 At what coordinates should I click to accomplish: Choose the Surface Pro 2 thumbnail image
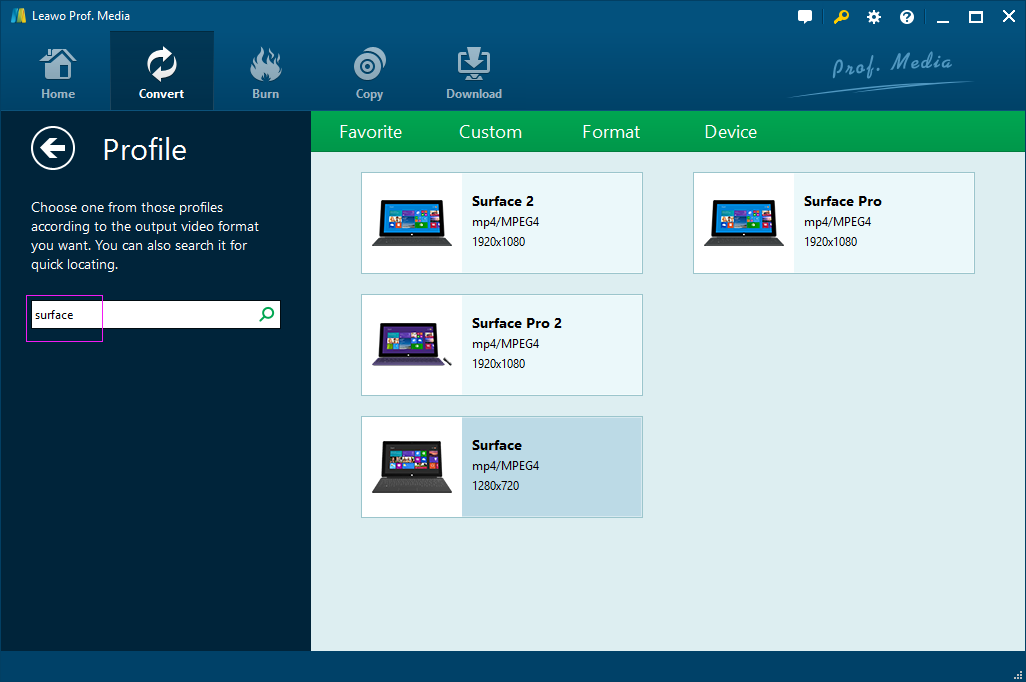pyautogui.click(x=412, y=345)
